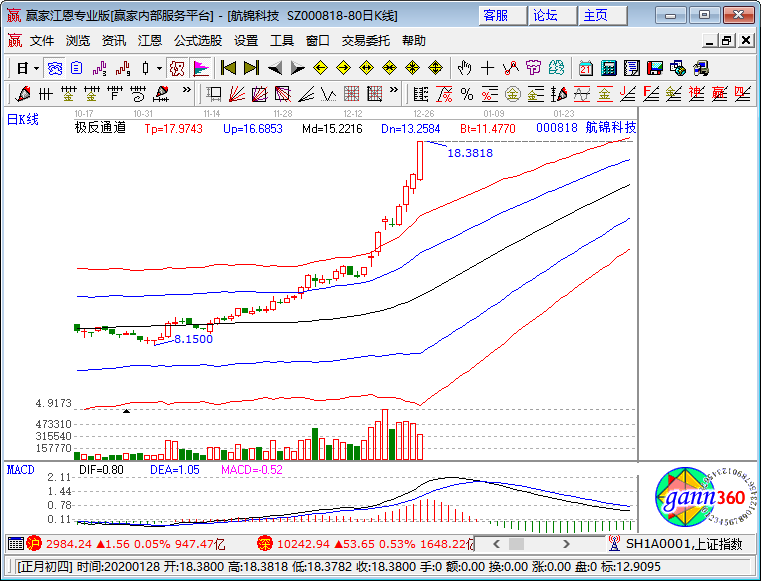Jump to last bar with skip-to-end icon
The width and height of the screenshot is (761, 581).
pyautogui.click(x=251, y=68)
